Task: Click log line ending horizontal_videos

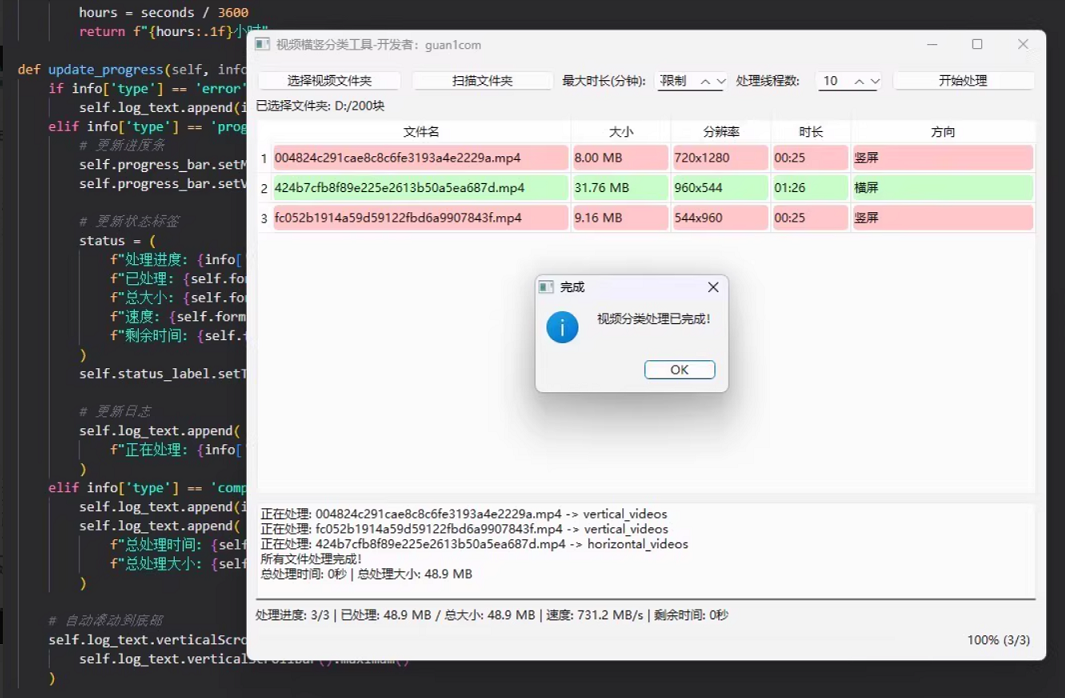Action: (x=474, y=544)
